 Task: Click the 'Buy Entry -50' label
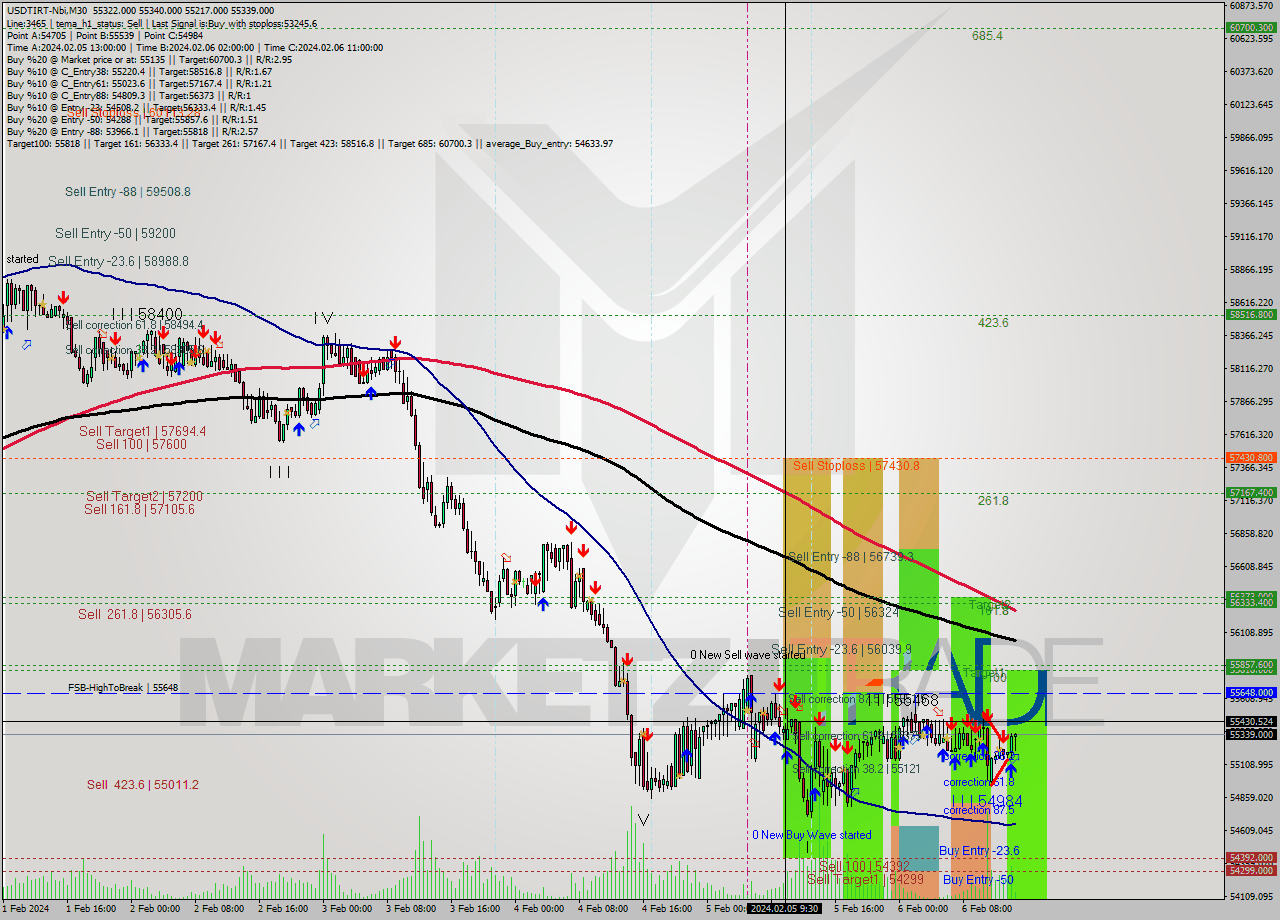click(x=978, y=879)
